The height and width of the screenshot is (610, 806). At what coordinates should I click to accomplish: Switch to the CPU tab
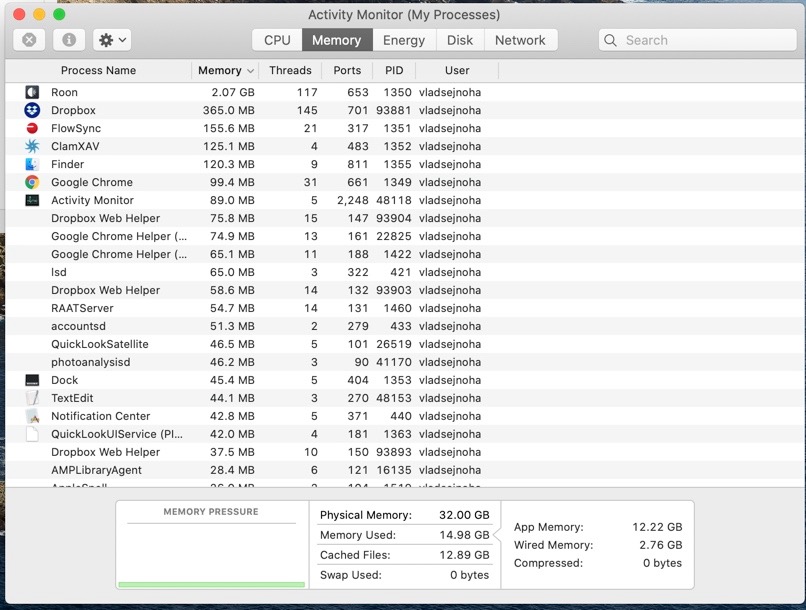[x=277, y=40]
